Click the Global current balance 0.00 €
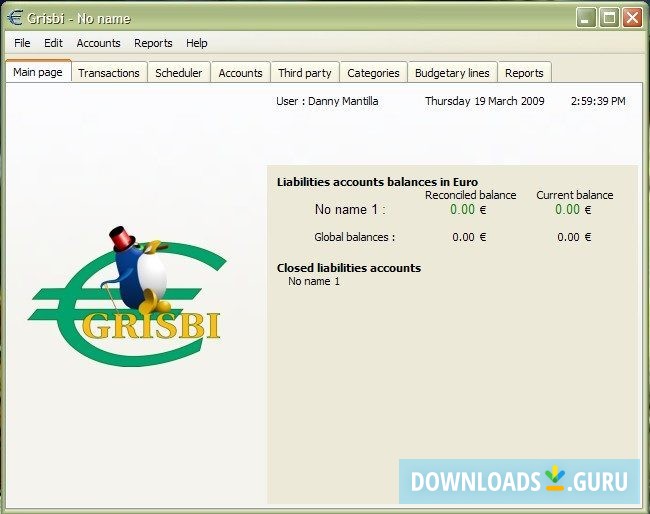650x514 pixels. (x=574, y=237)
